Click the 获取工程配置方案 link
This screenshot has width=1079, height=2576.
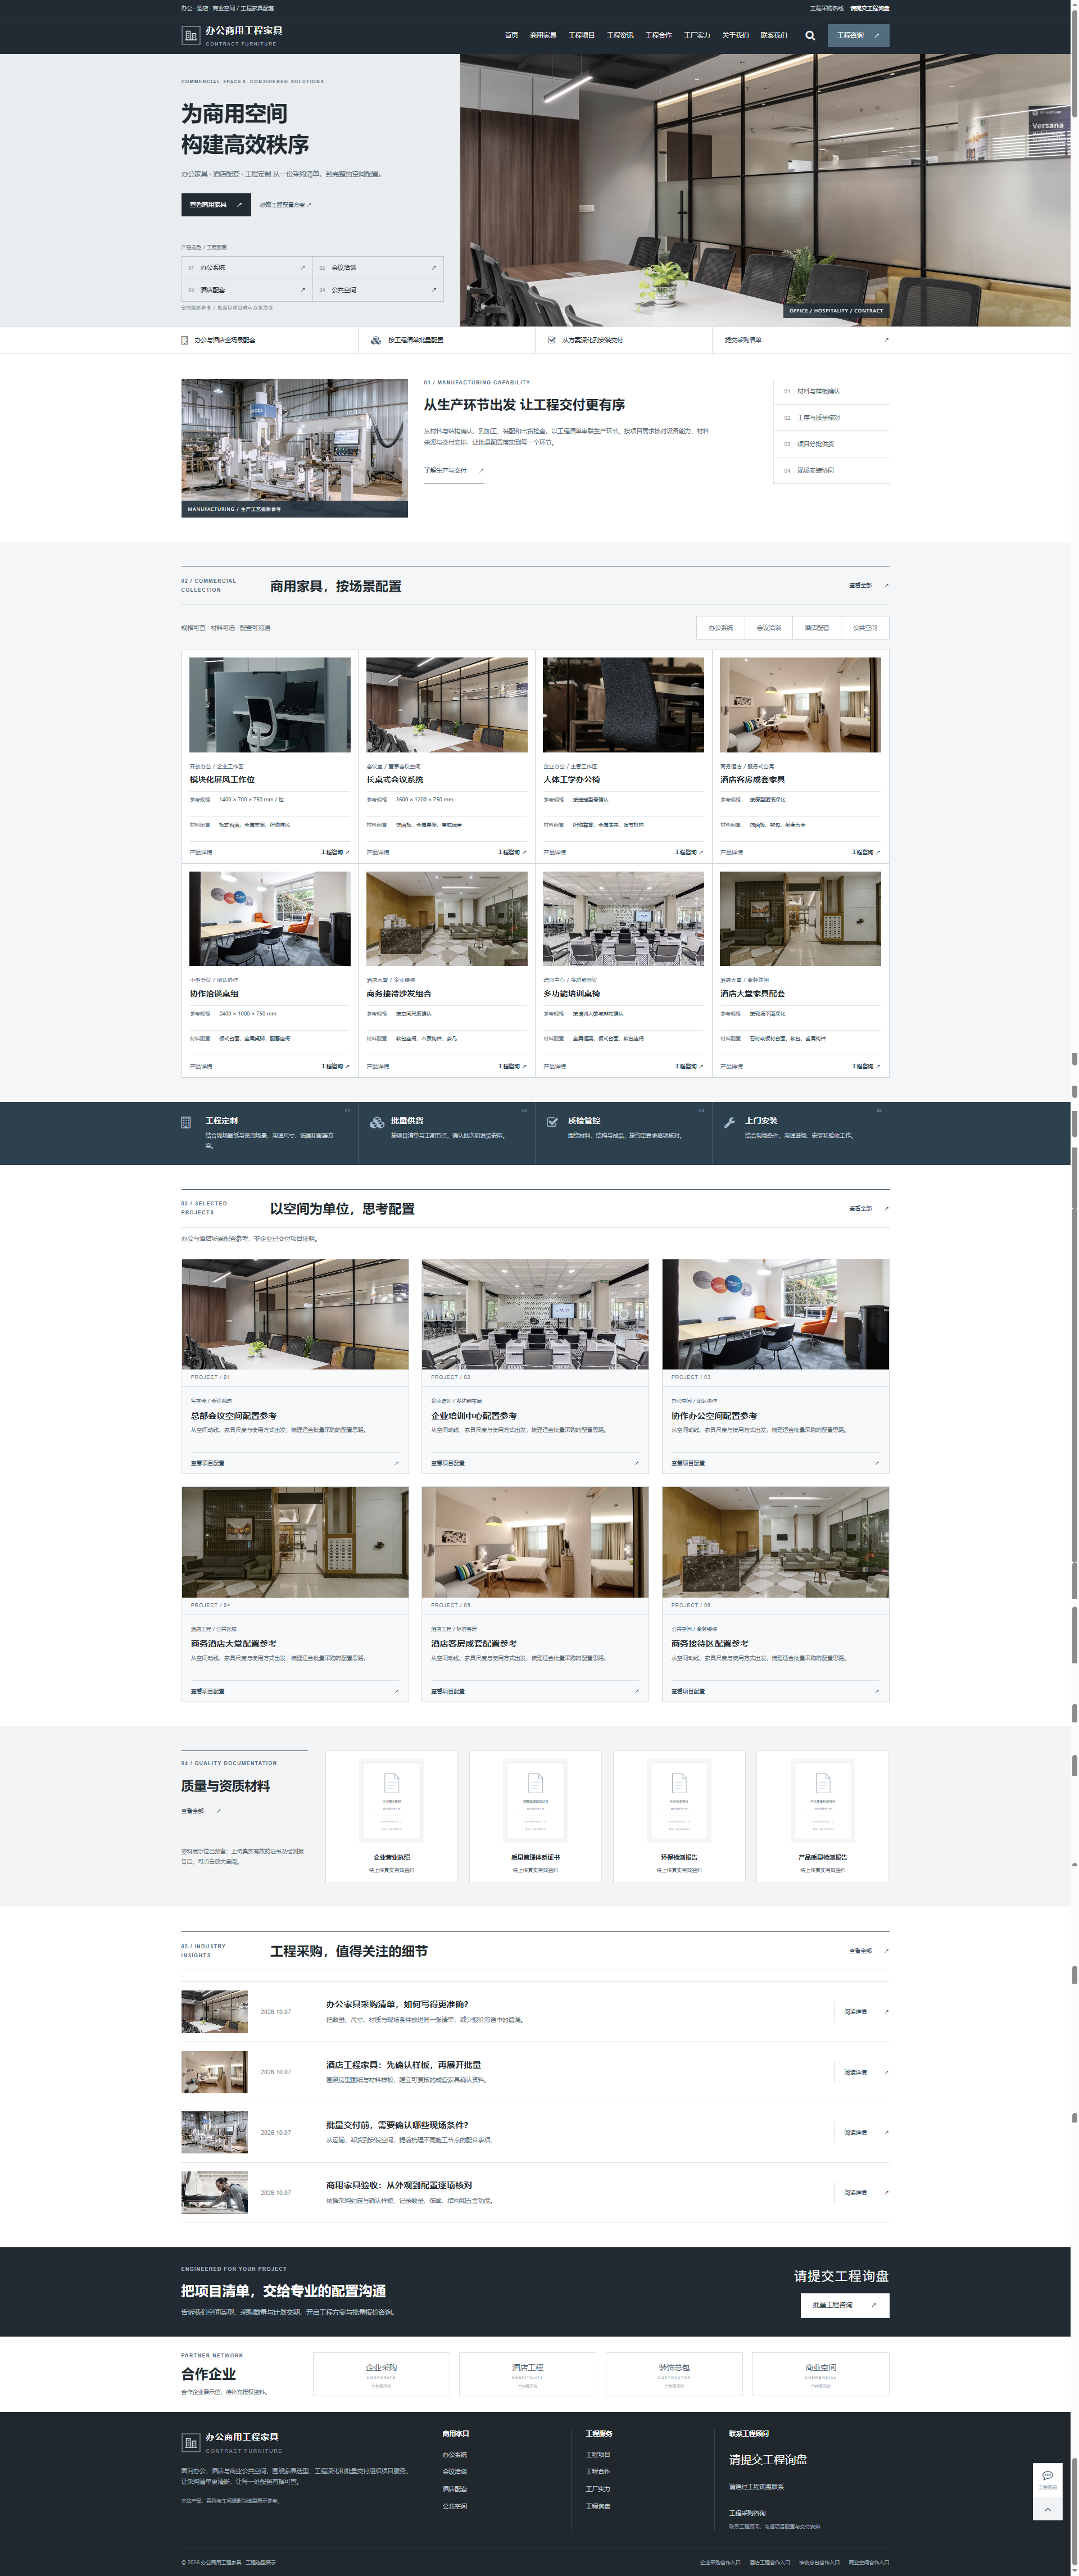[285, 205]
